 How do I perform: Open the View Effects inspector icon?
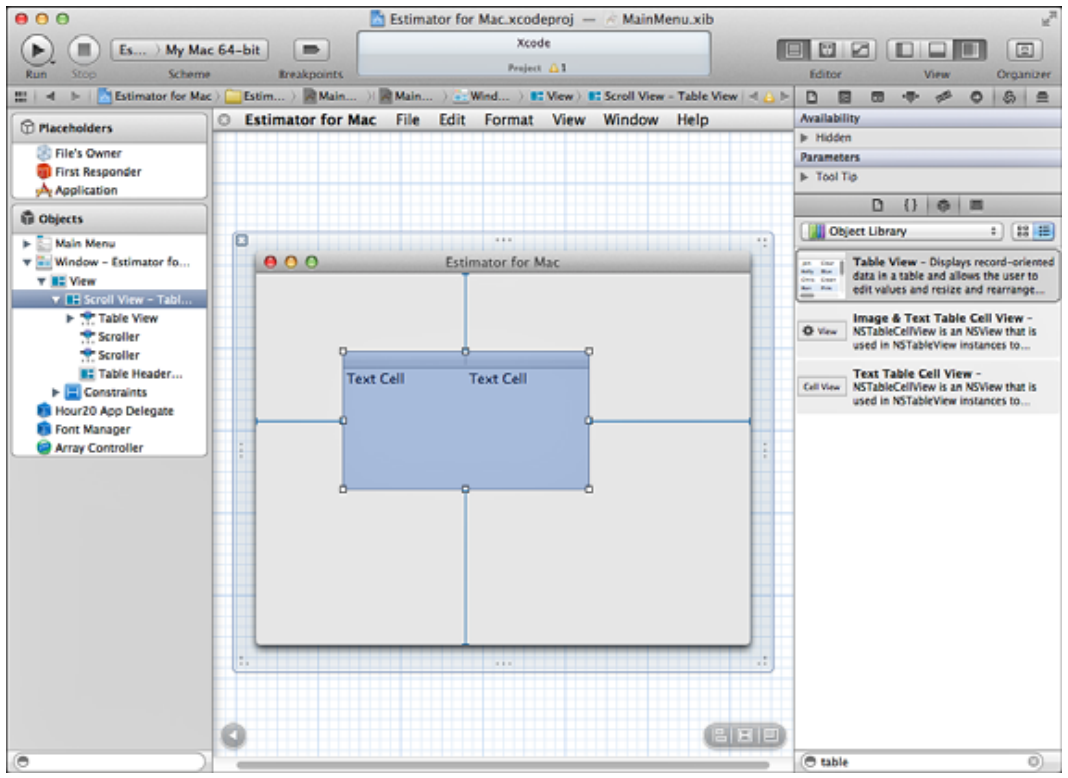[x=1042, y=97]
